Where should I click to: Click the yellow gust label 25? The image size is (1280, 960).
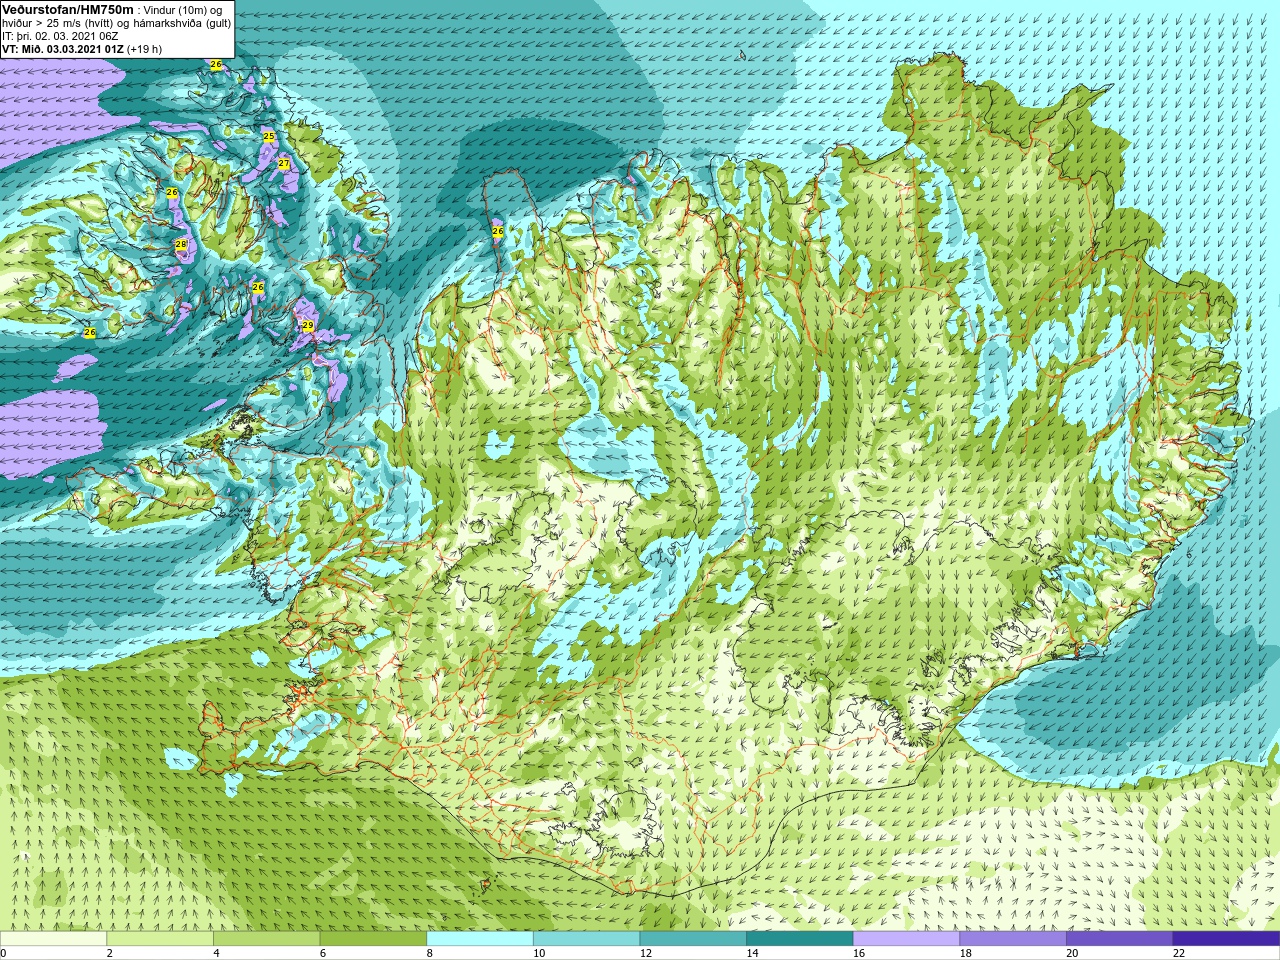pos(268,136)
